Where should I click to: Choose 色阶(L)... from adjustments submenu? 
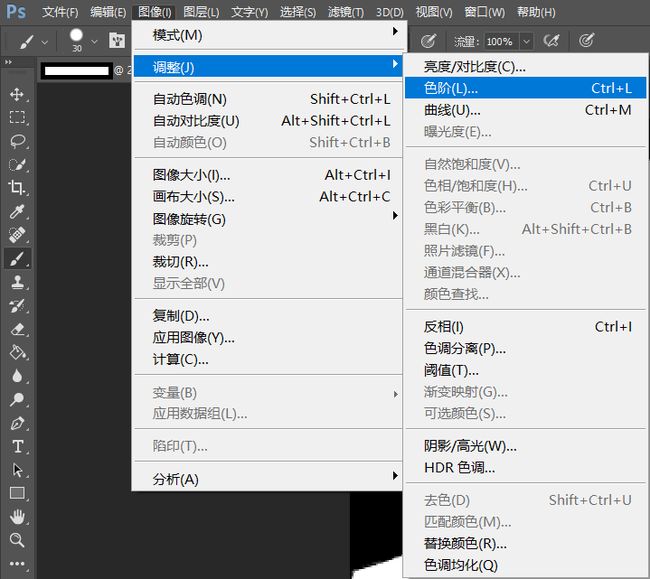525,88
